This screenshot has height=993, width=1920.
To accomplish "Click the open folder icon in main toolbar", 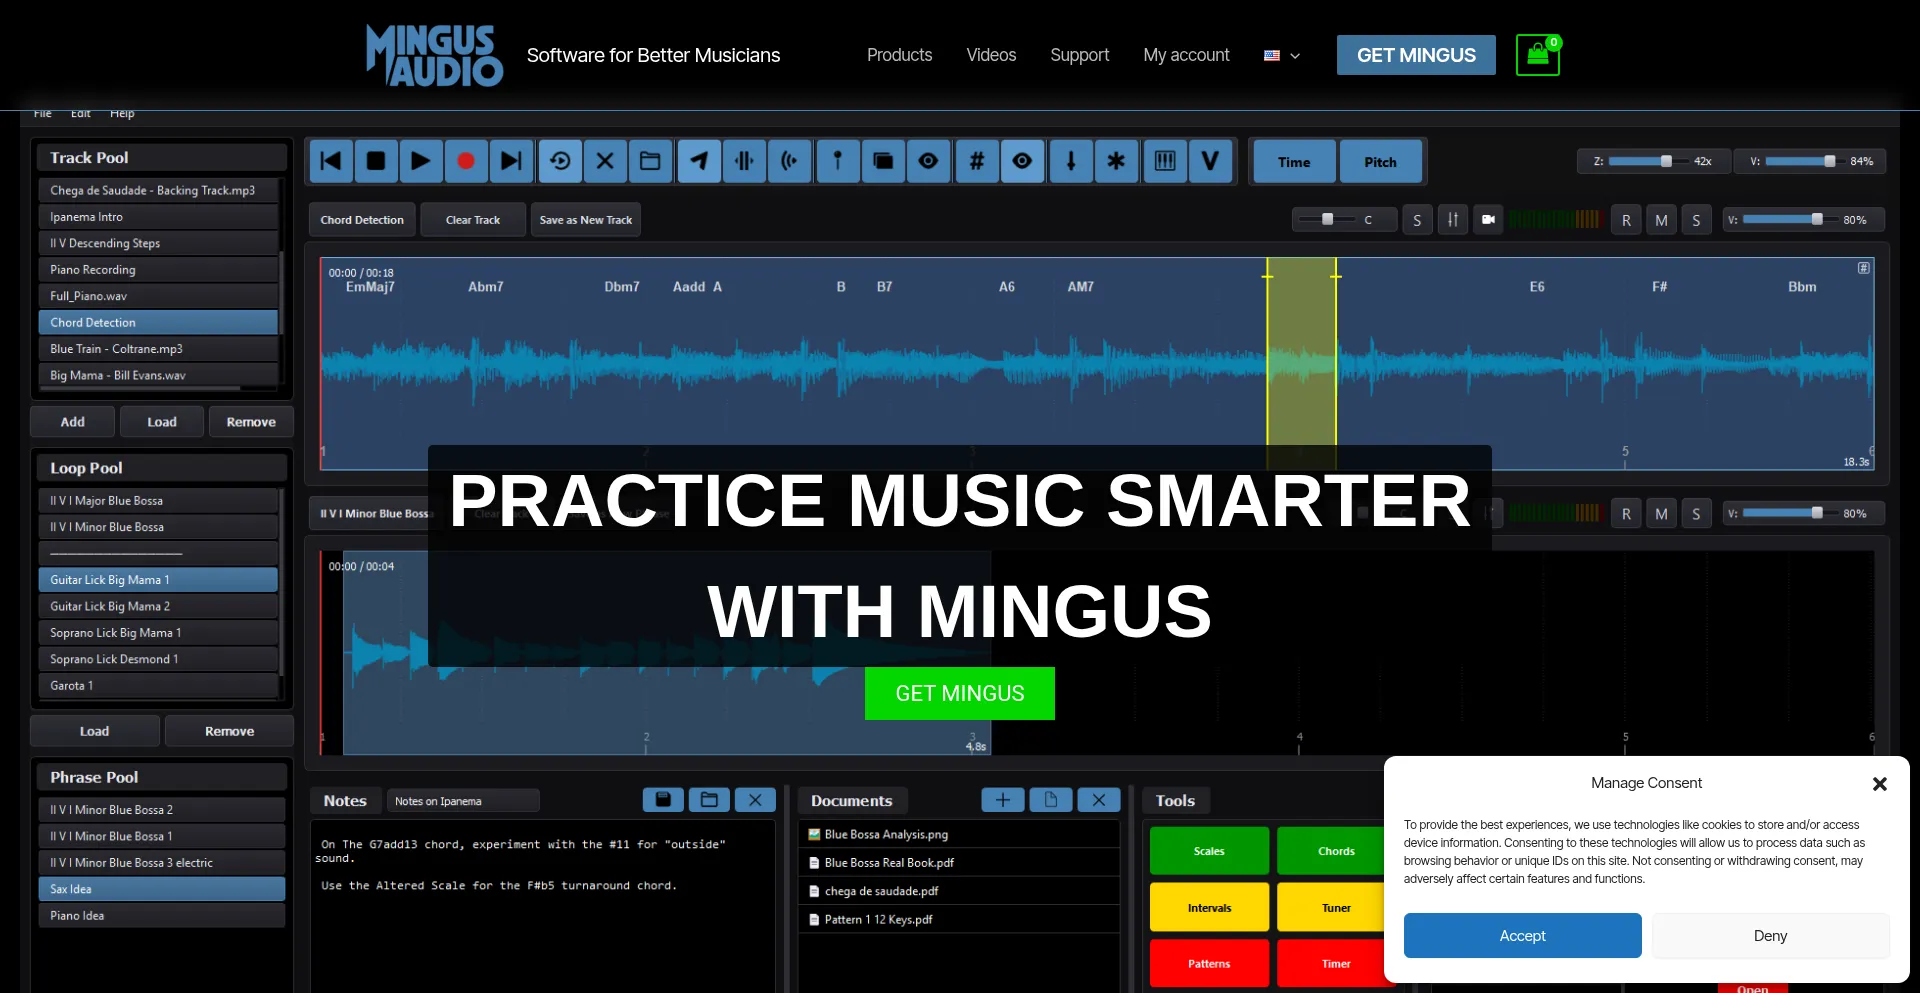I will tap(650, 161).
